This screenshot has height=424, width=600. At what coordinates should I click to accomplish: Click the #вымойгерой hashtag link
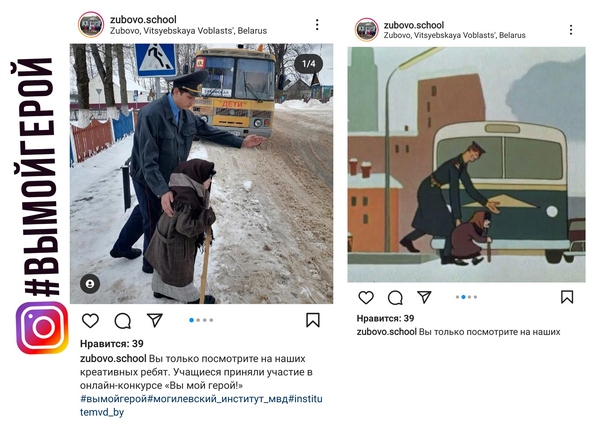(x=114, y=399)
